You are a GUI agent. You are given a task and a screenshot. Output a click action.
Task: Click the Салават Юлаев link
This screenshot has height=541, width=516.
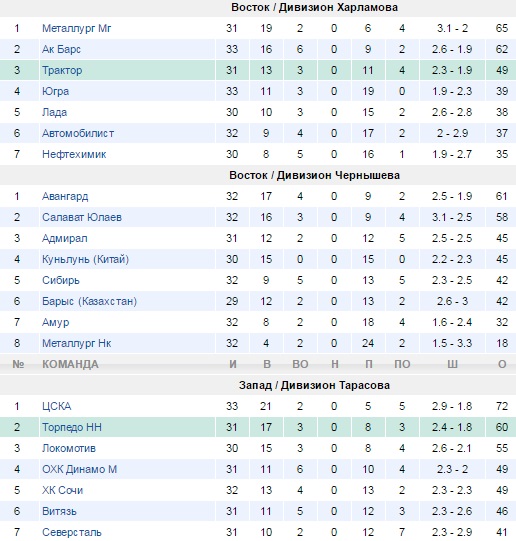(x=82, y=217)
